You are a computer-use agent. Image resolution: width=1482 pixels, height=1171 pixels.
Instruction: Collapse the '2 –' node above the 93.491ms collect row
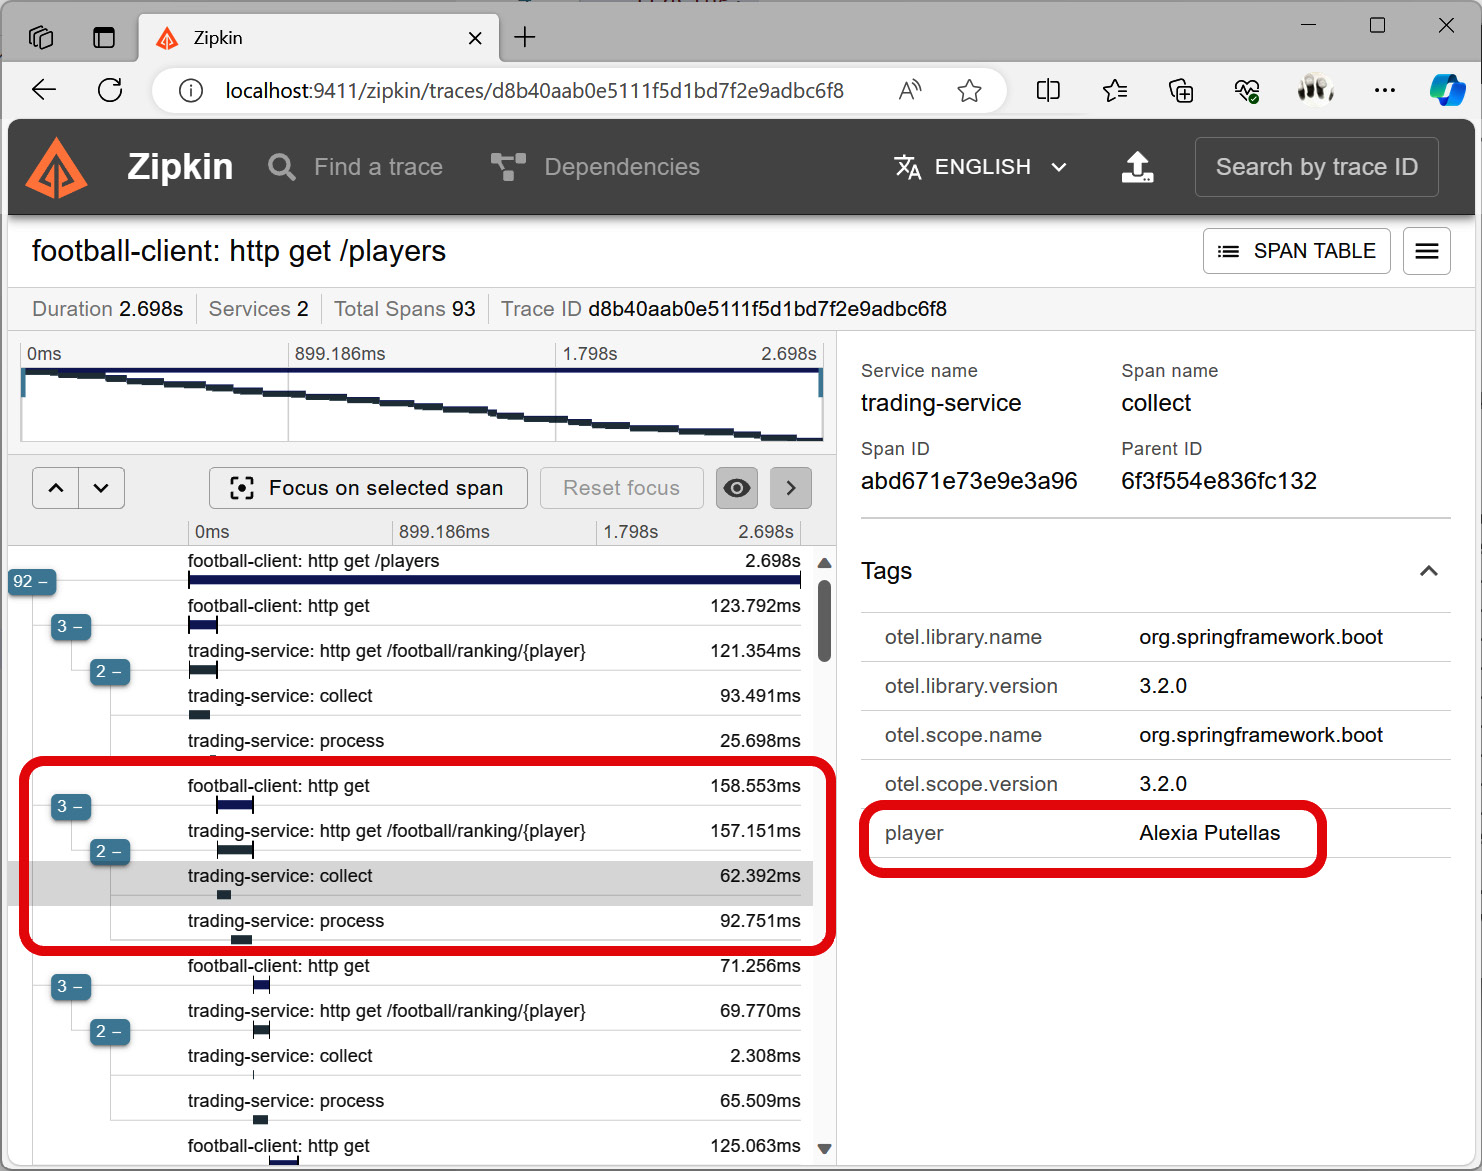coord(110,671)
